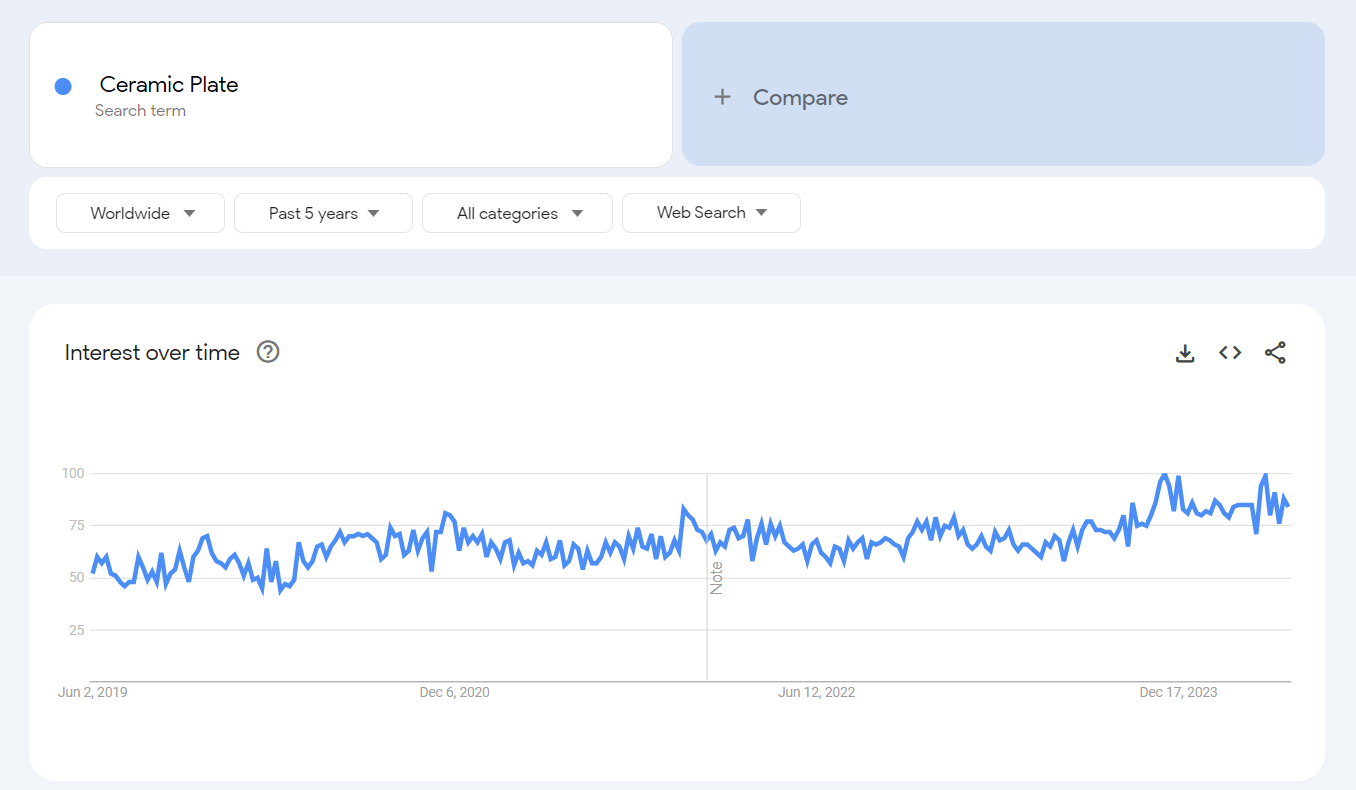
Task: Click the Interest over time heading
Action: click(x=152, y=352)
